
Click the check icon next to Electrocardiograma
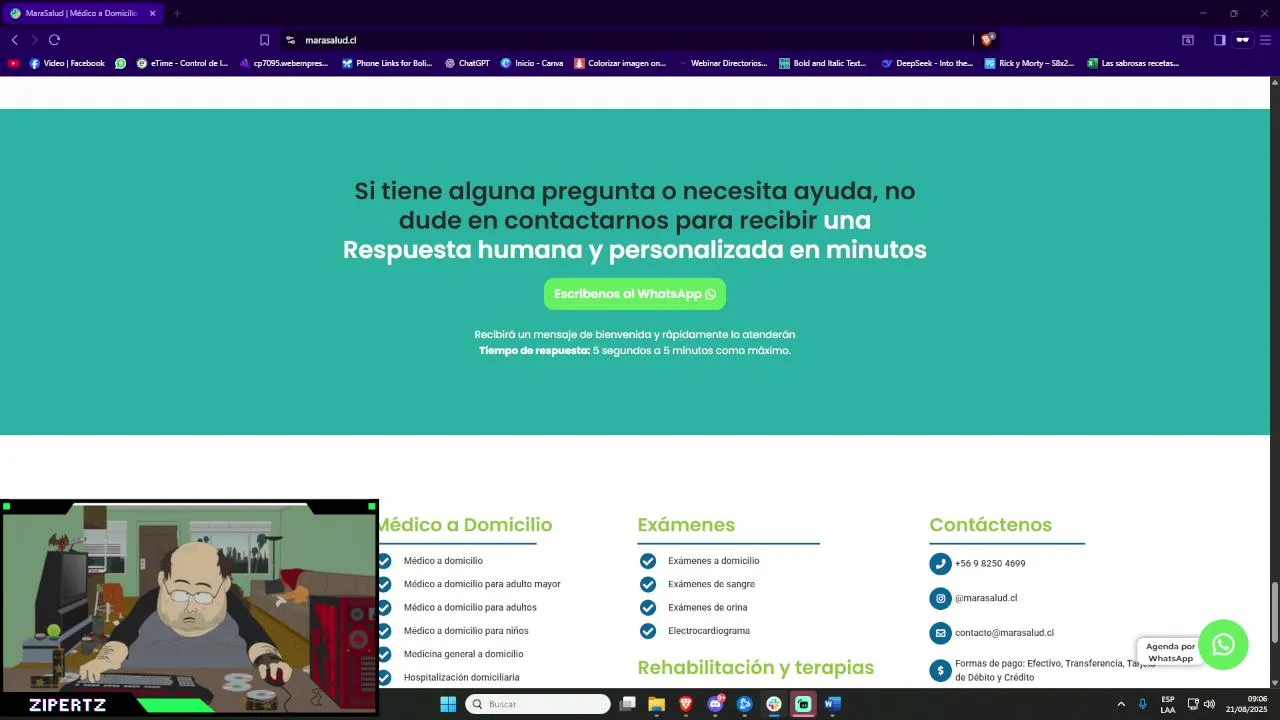point(648,631)
